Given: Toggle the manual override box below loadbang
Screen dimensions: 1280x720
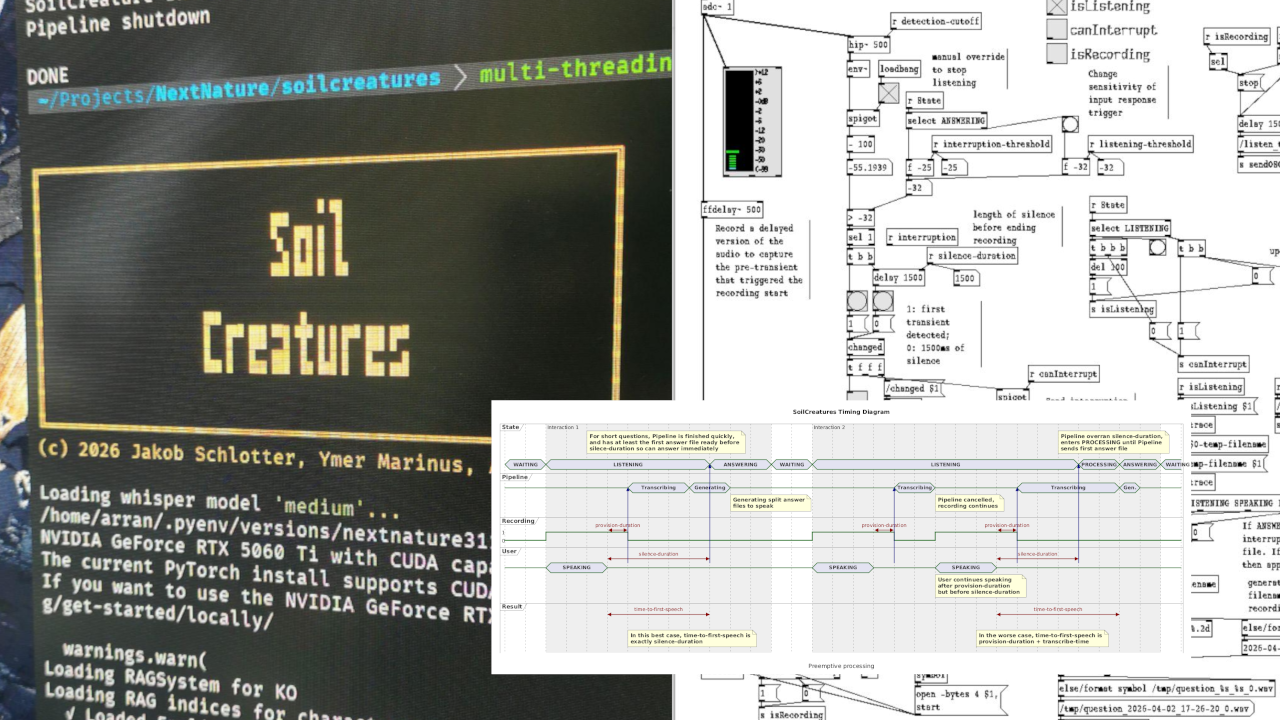Looking at the screenshot, I should pos(889,93).
